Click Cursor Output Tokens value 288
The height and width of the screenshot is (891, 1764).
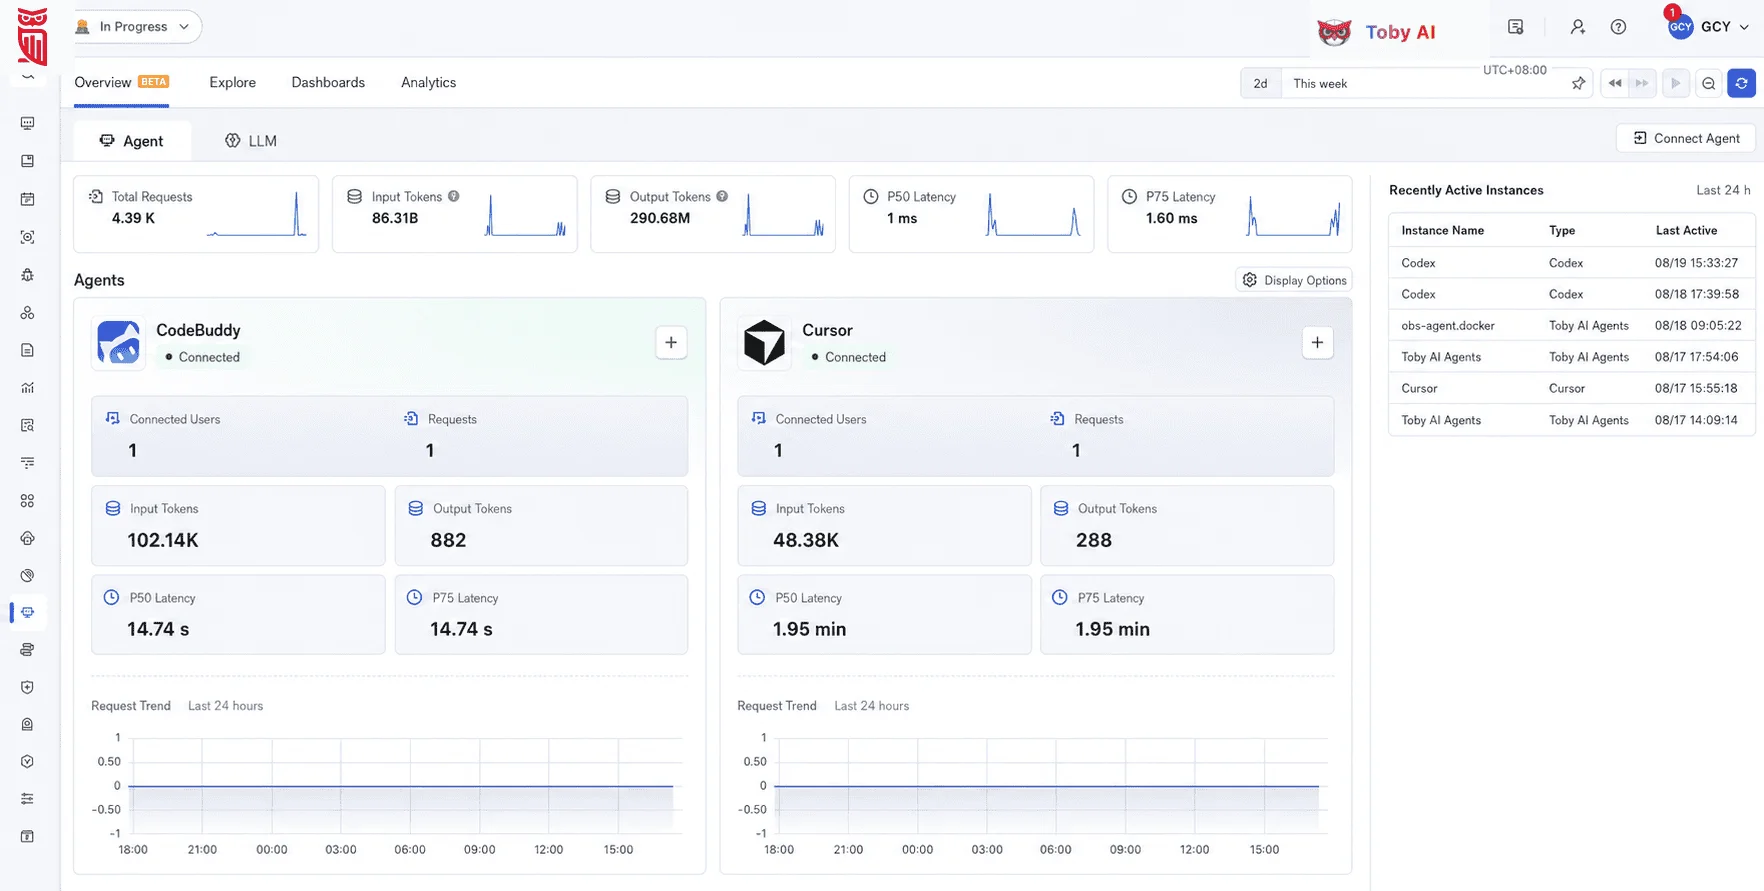[x=1094, y=540]
